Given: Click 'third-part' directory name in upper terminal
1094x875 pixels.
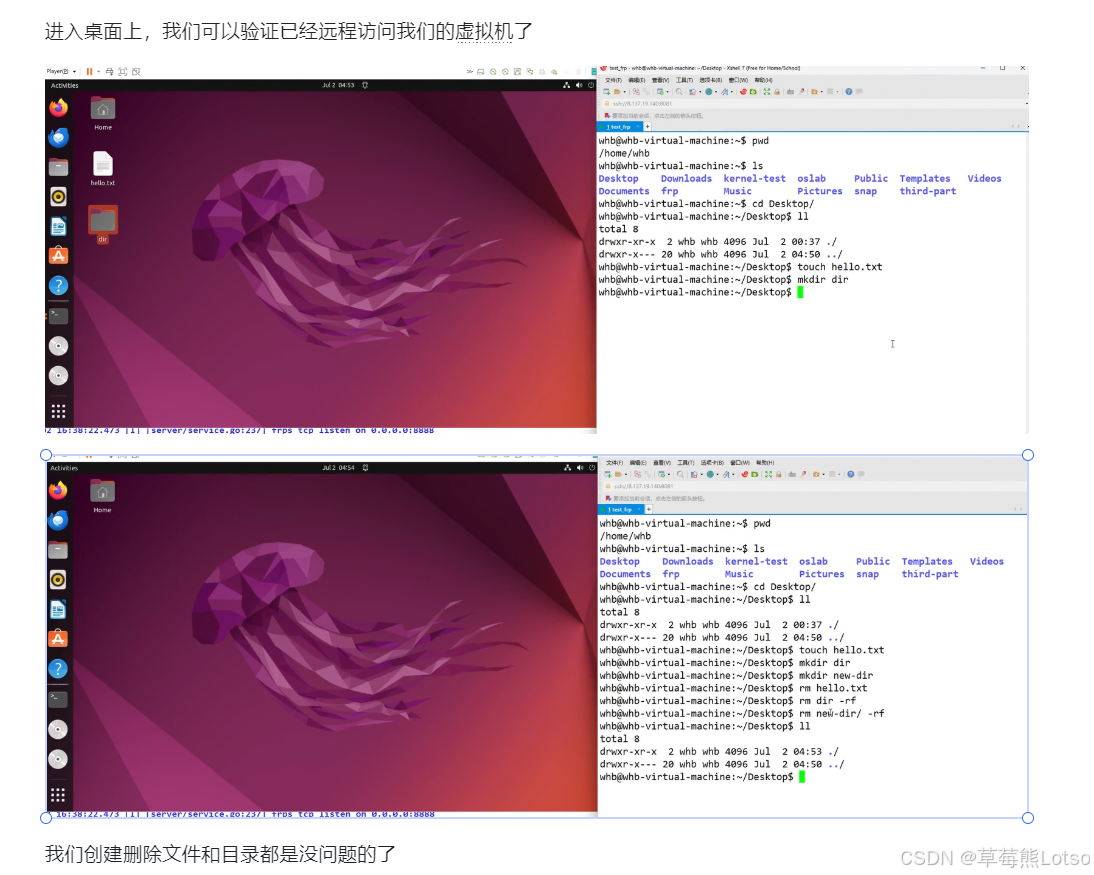Looking at the screenshot, I should [x=927, y=191].
